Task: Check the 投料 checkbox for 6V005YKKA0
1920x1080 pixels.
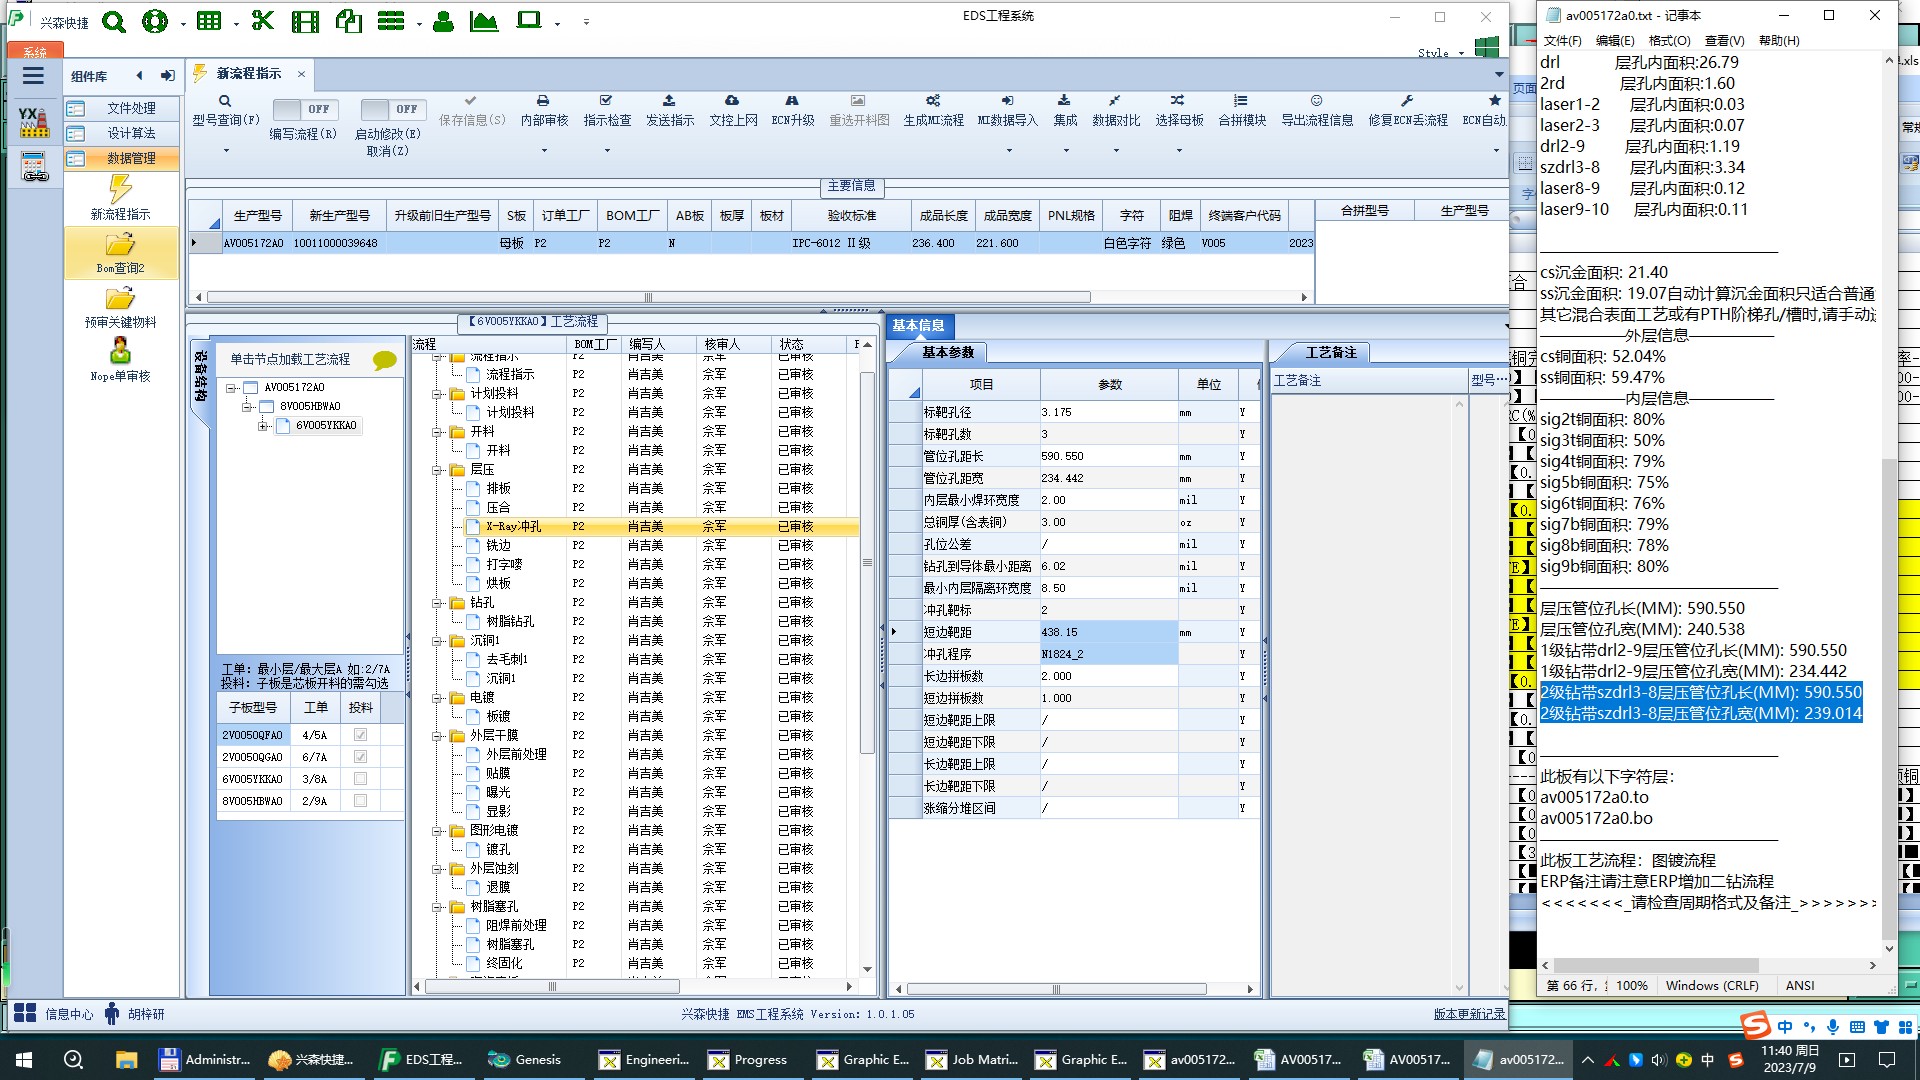Action: click(x=360, y=779)
